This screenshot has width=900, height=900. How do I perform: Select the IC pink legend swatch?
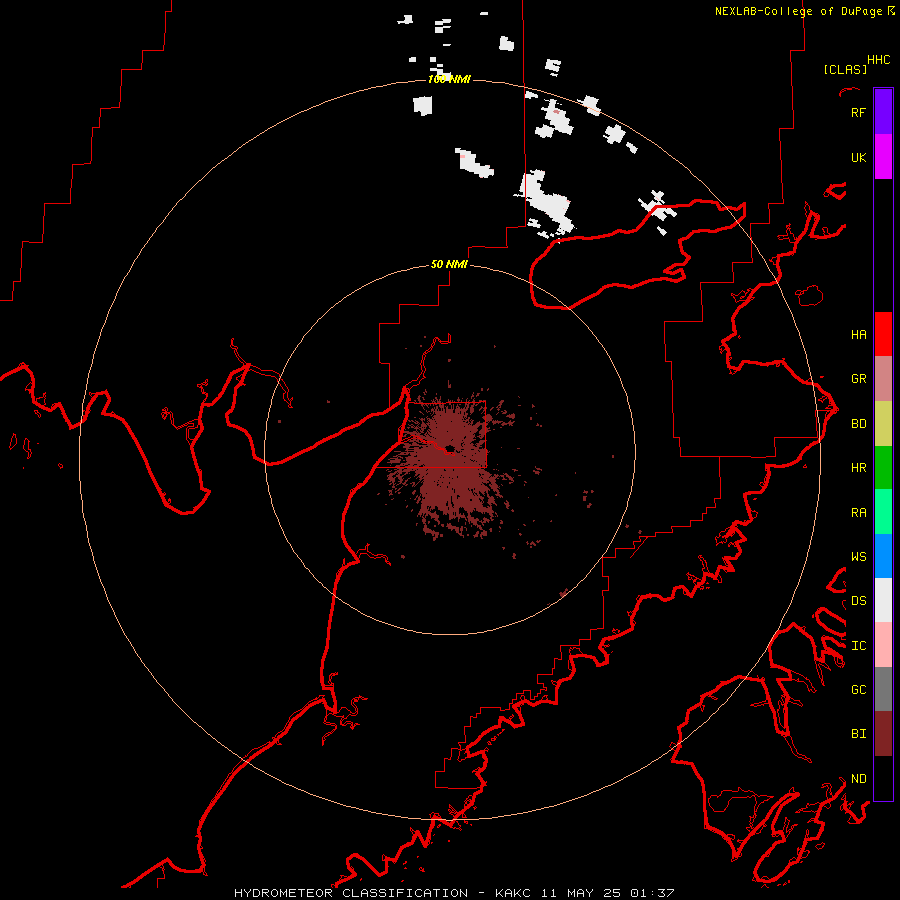pyautogui.click(x=883, y=645)
